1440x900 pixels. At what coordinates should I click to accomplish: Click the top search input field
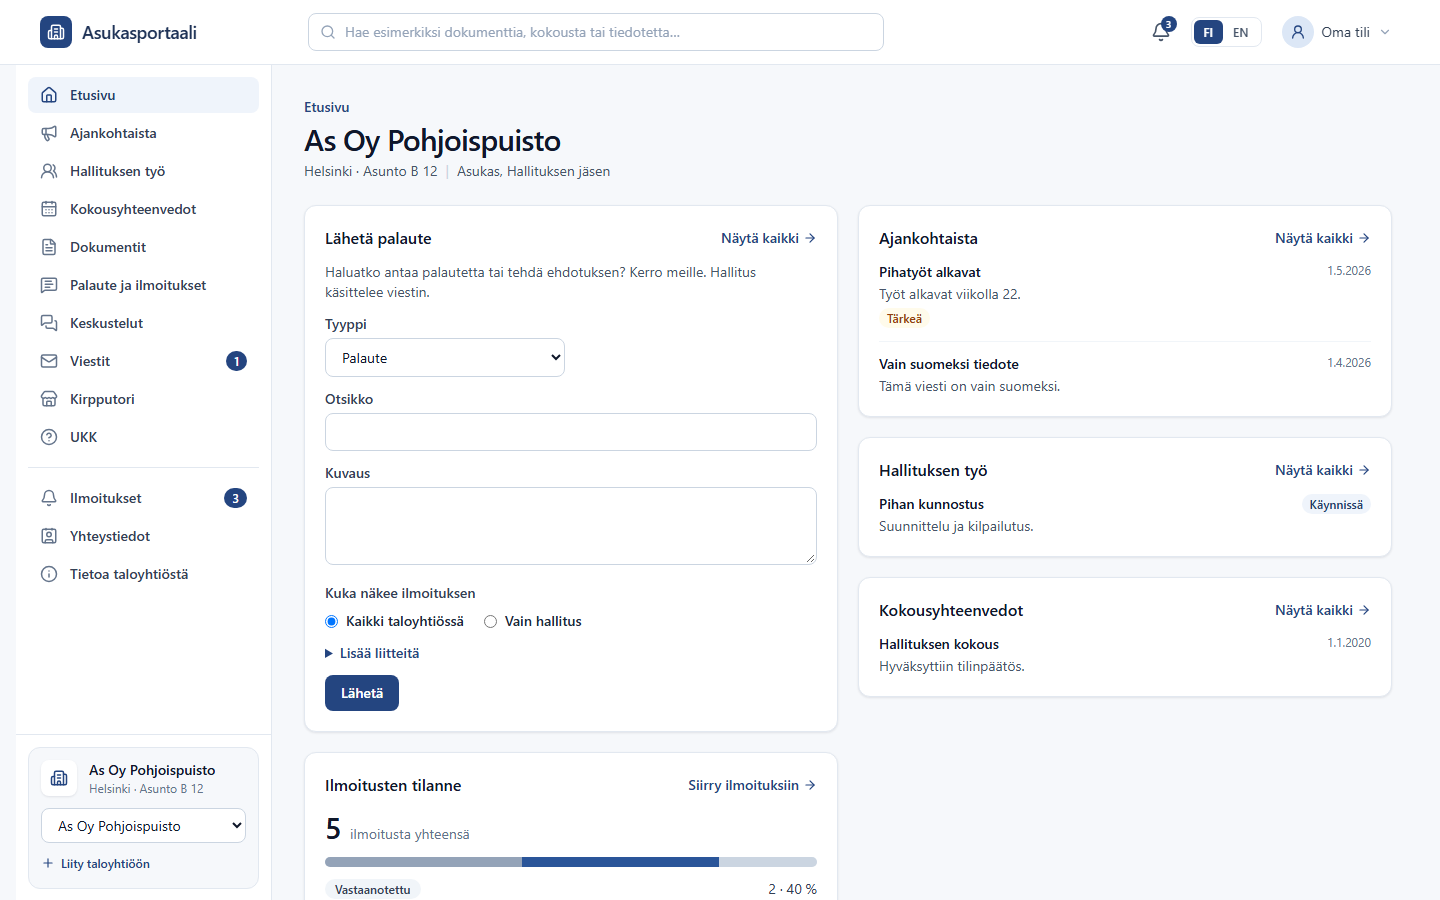pyautogui.click(x=596, y=32)
